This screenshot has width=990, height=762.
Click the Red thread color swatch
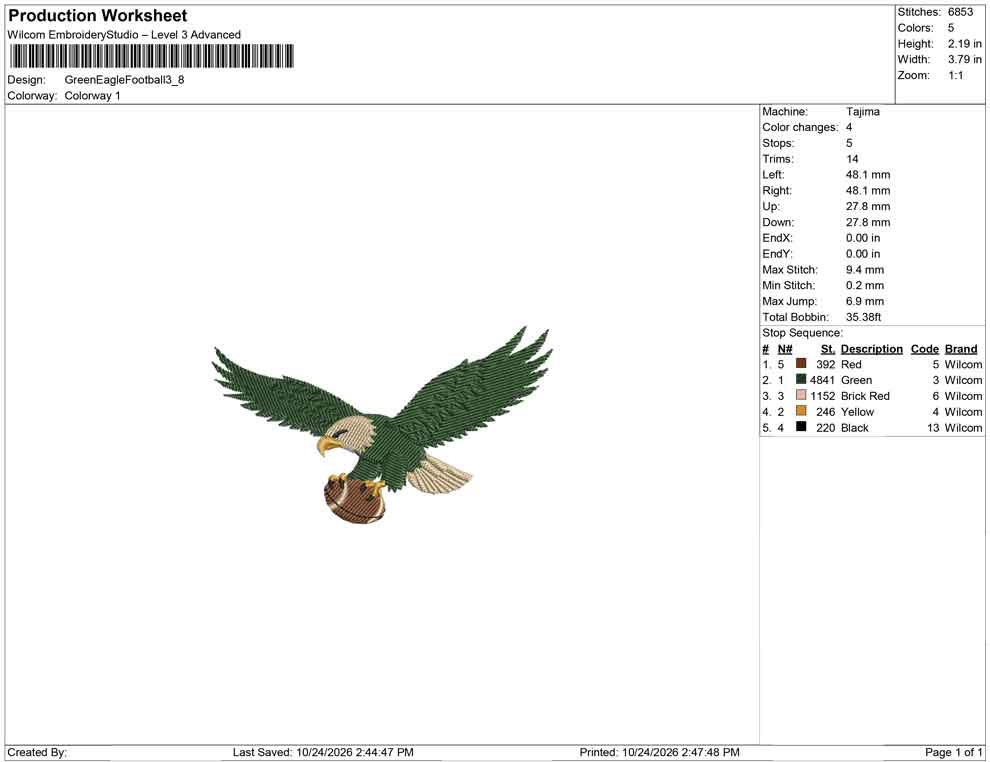click(x=801, y=364)
